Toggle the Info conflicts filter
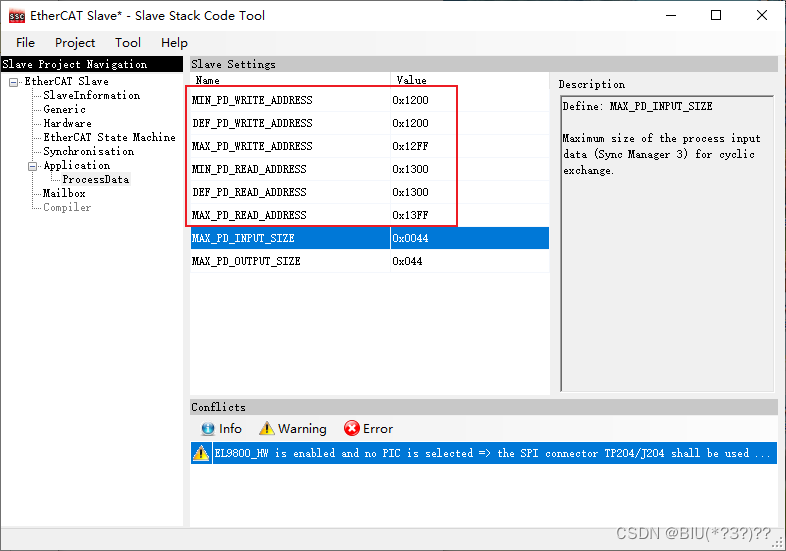This screenshot has width=786, height=551. point(221,429)
